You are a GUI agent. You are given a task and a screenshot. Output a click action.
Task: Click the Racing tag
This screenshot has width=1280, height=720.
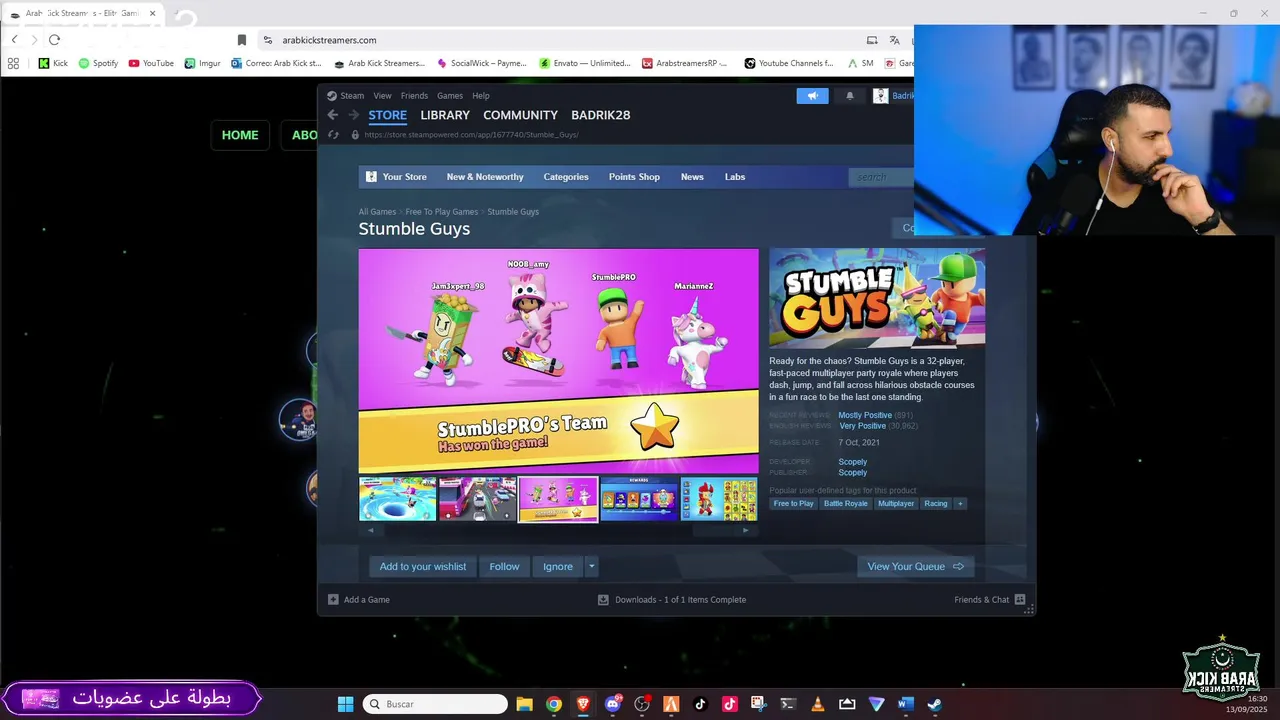(936, 504)
